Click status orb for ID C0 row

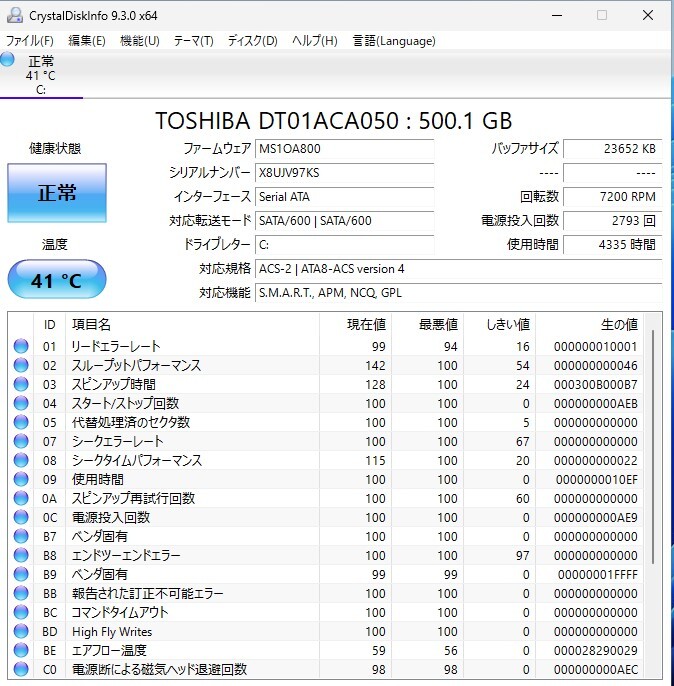point(21,669)
